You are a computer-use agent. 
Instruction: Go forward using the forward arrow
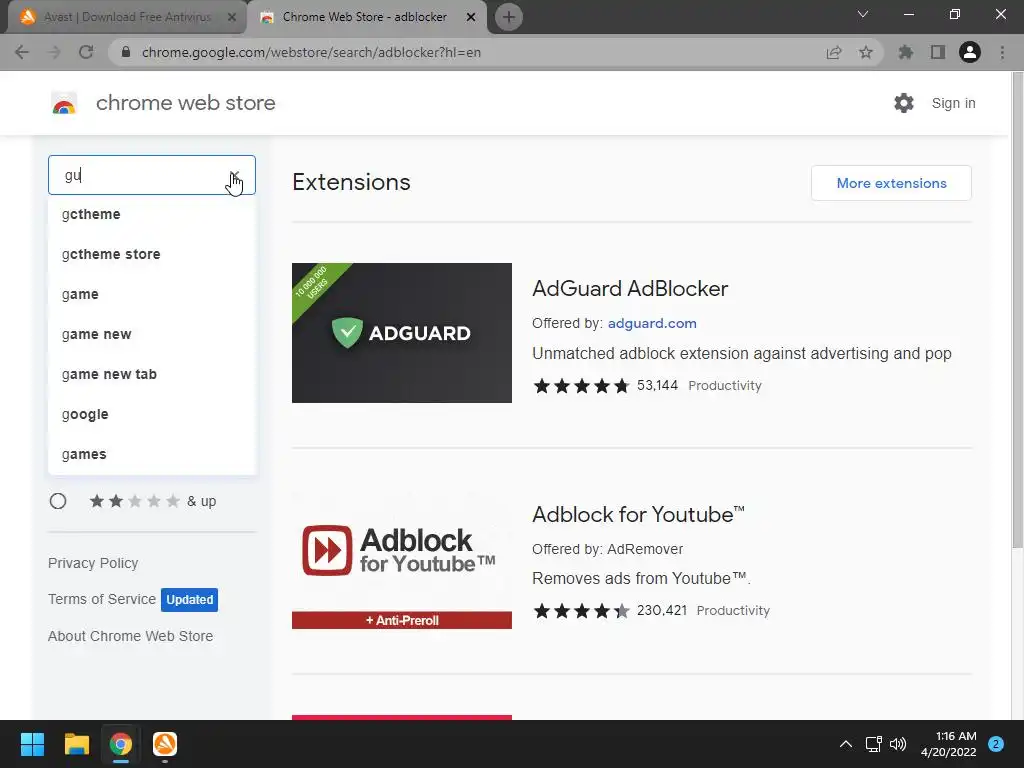[54, 52]
